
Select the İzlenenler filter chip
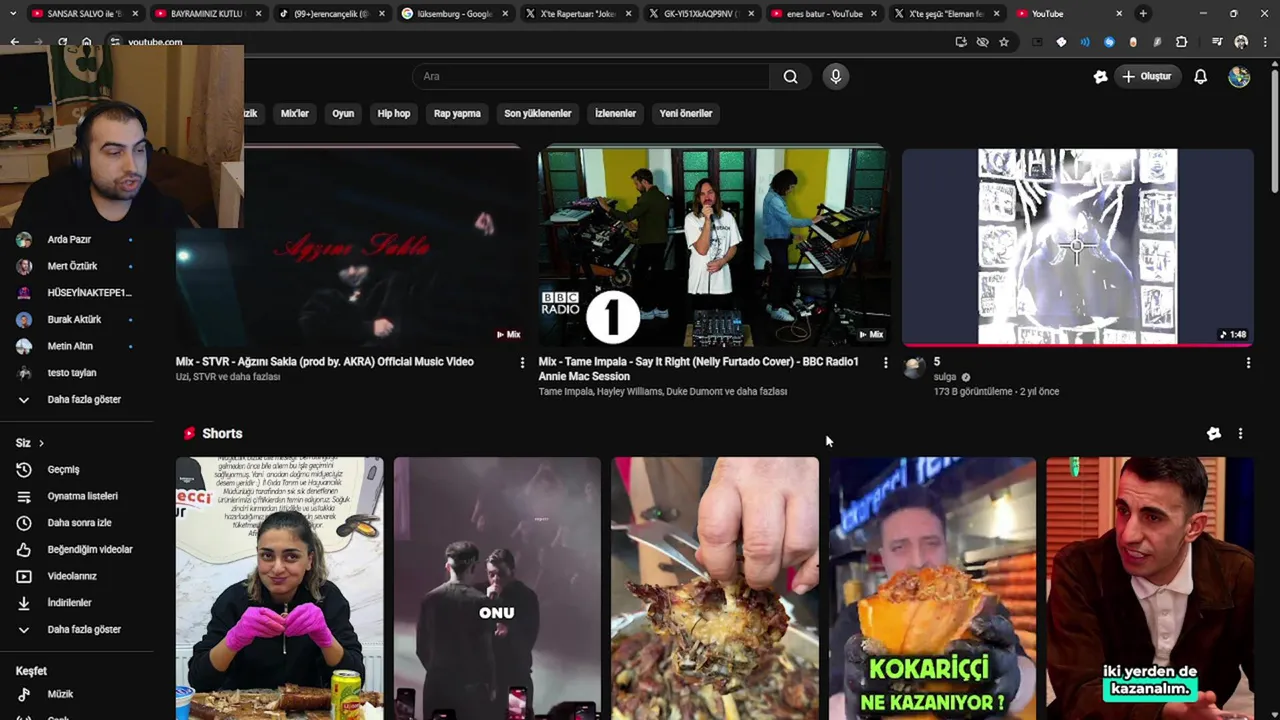click(615, 113)
